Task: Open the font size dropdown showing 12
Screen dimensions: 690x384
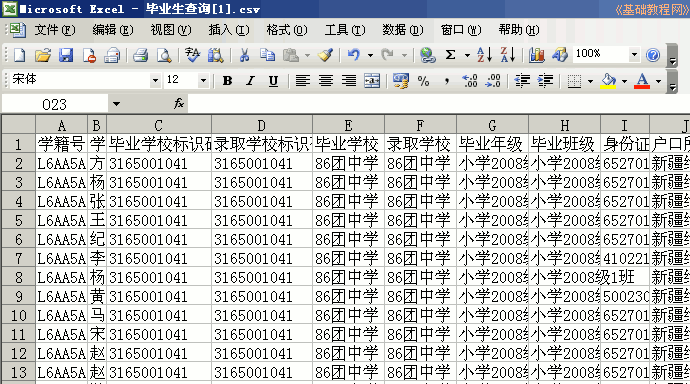Action: (203, 81)
